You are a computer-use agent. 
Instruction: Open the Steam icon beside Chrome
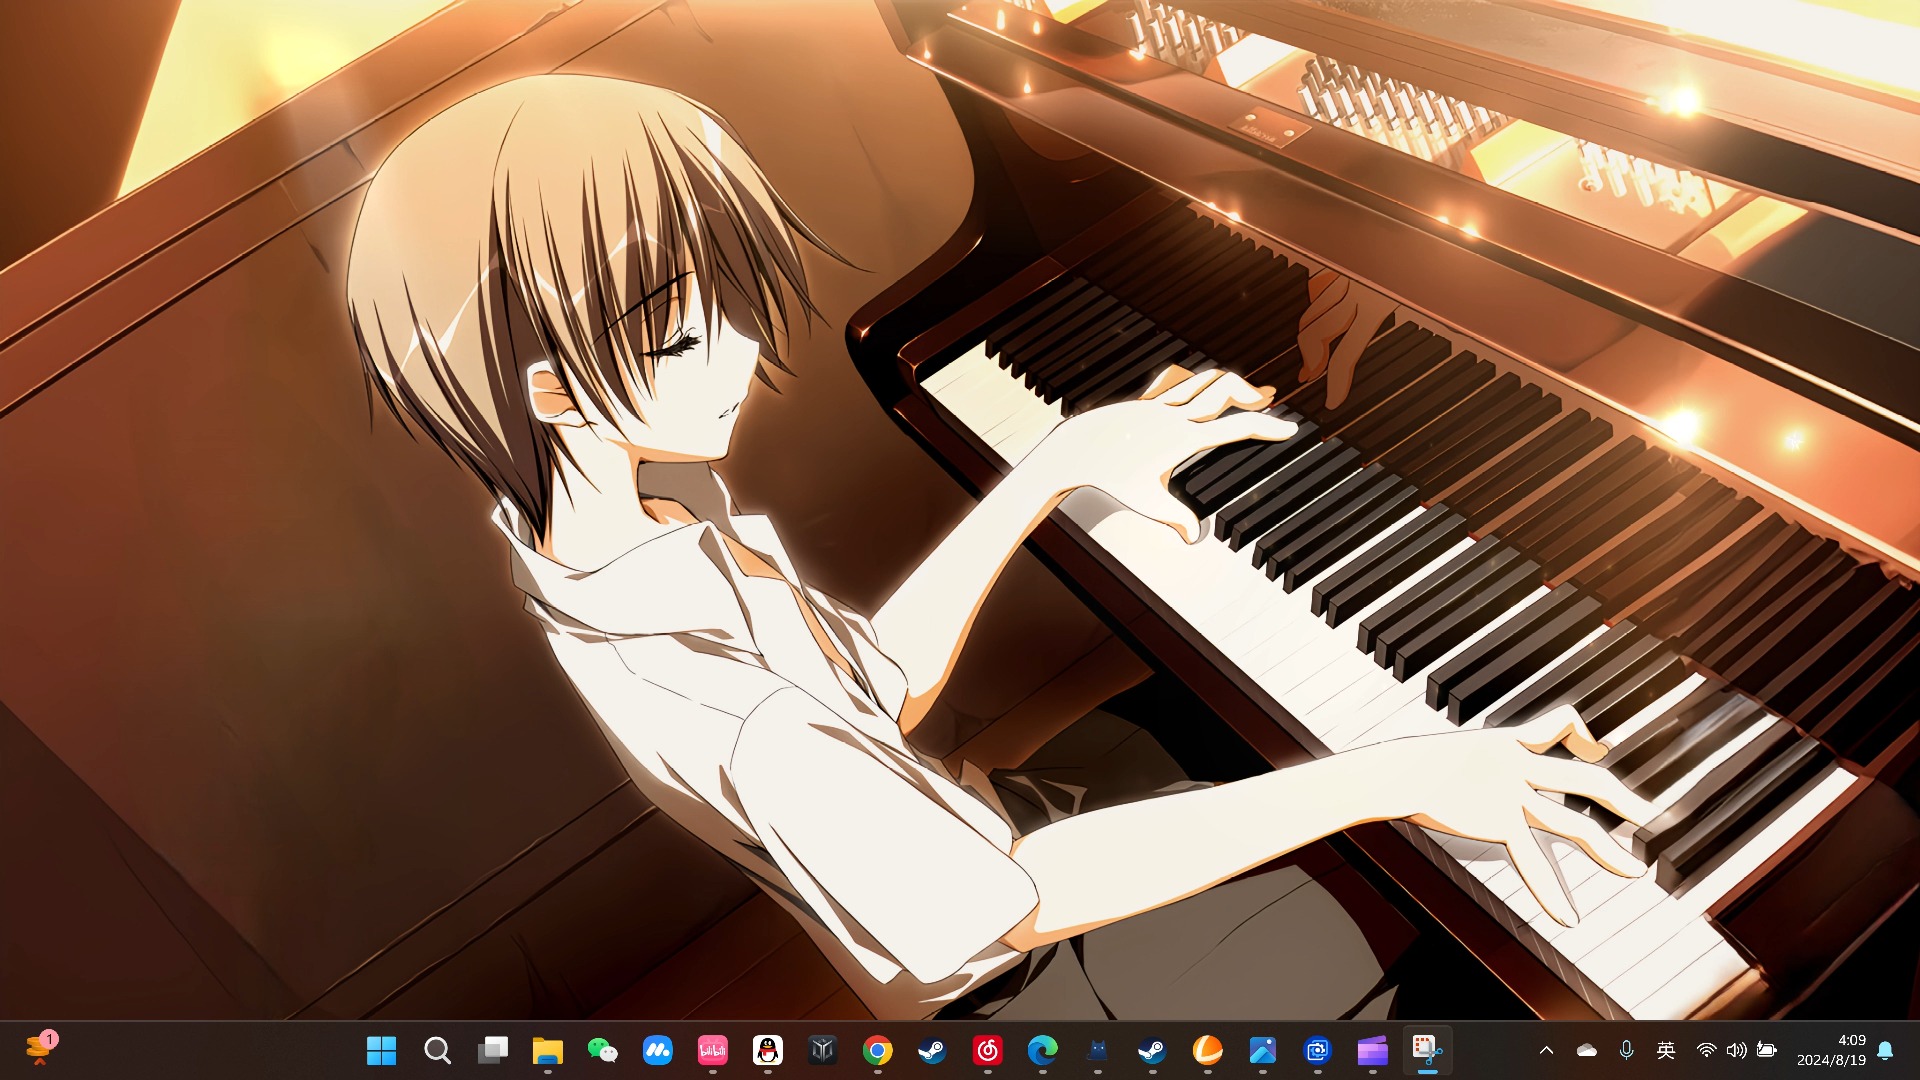tap(932, 1050)
